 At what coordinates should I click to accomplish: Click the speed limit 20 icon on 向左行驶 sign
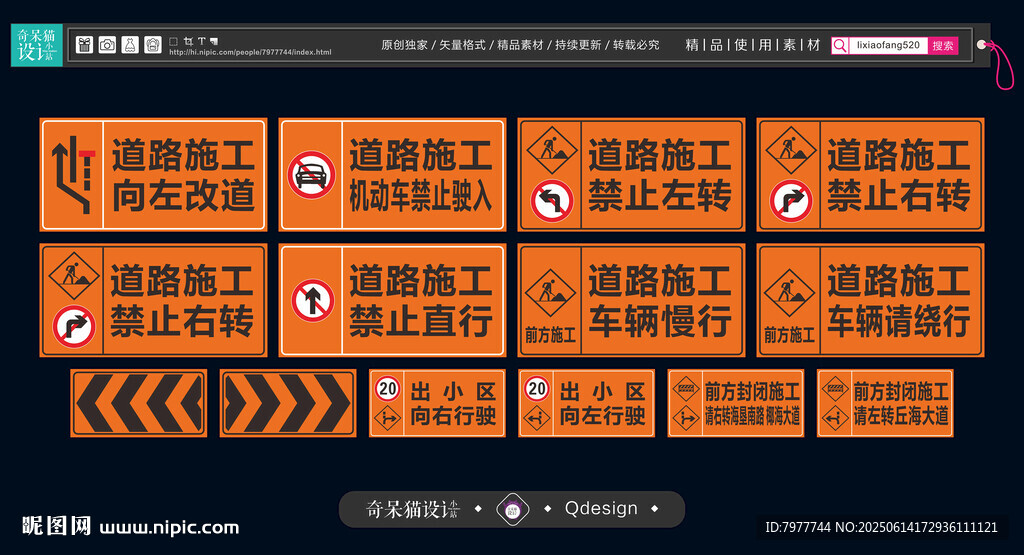click(537, 388)
